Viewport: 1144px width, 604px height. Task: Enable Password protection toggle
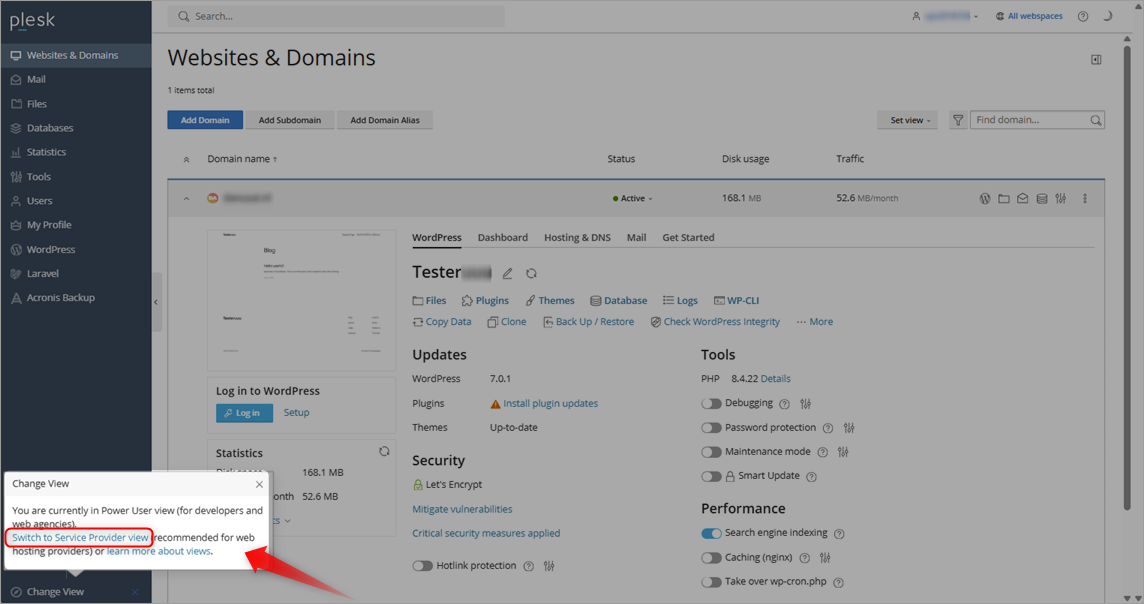point(711,428)
